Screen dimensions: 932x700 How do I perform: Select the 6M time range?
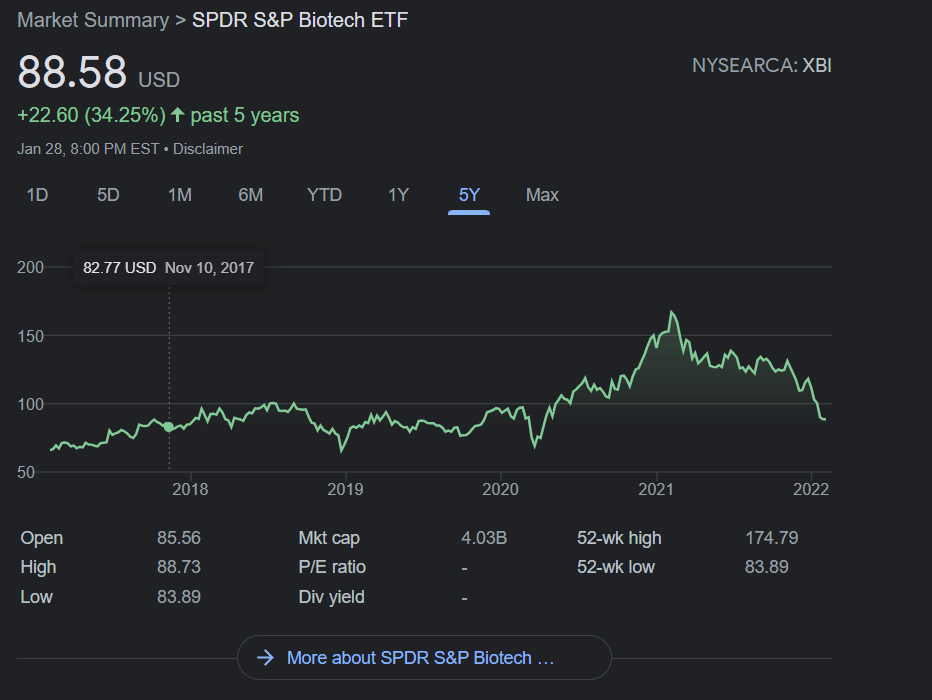coord(250,195)
